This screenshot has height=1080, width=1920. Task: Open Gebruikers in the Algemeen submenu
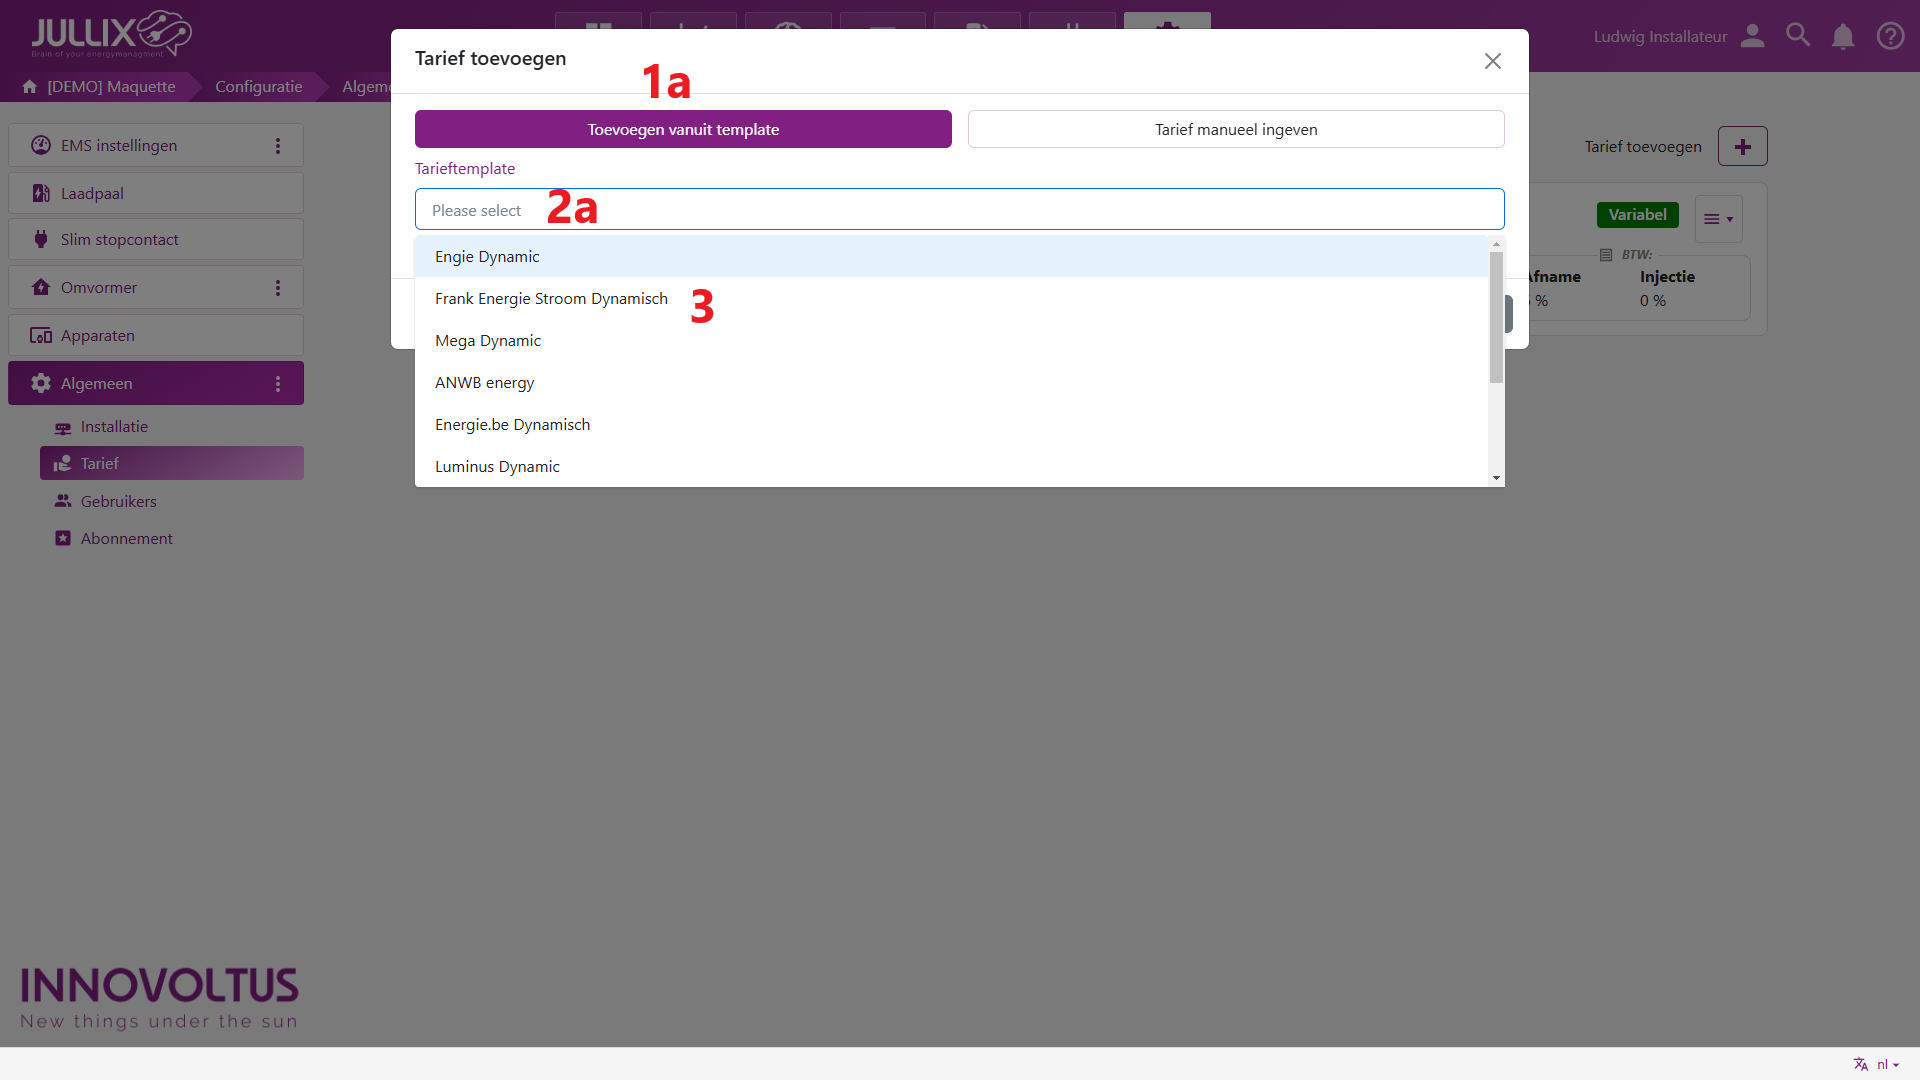coord(118,502)
